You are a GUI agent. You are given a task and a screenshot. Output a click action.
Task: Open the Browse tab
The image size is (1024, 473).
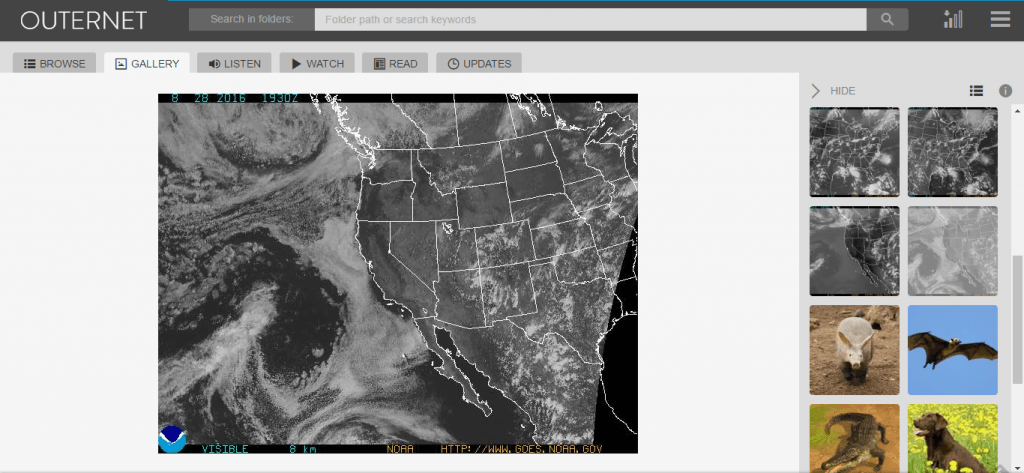(55, 63)
